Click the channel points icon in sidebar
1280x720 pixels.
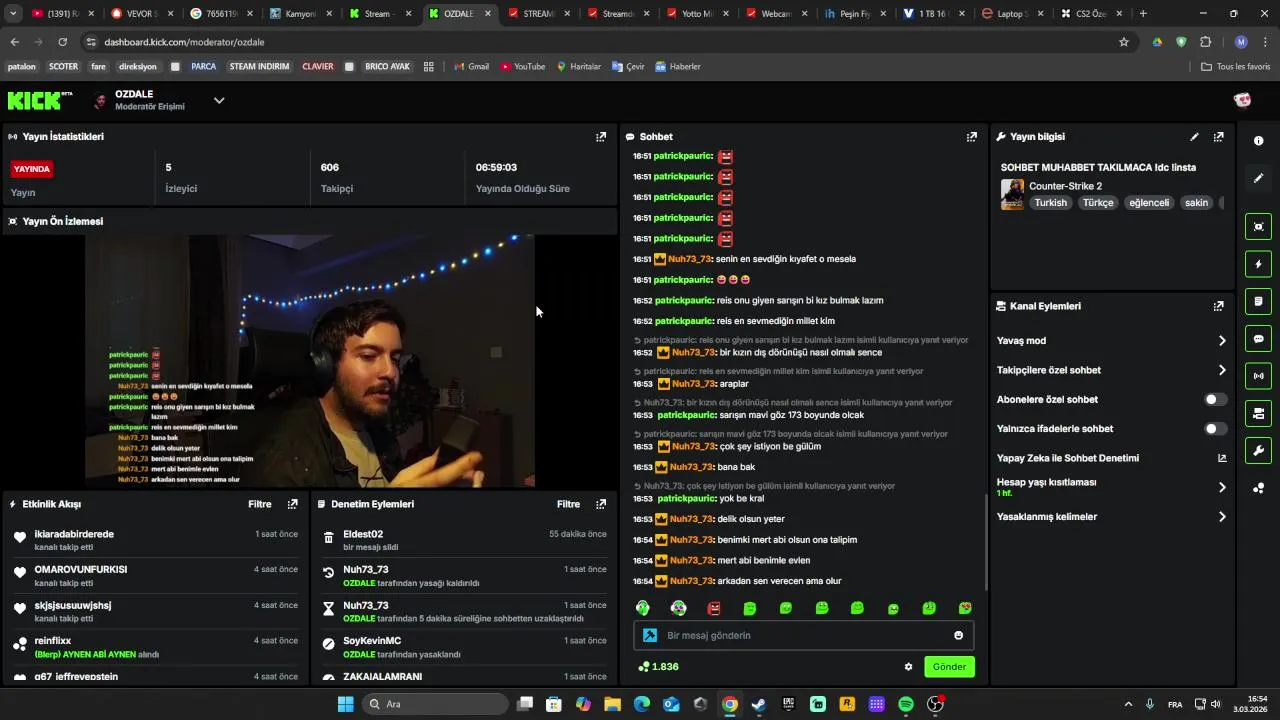[x=1259, y=488]
